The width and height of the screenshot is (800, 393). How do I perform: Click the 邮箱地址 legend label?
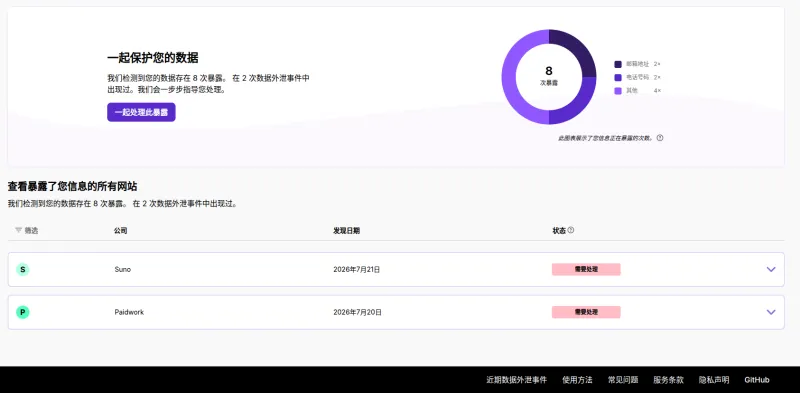[x=637, y=64]
